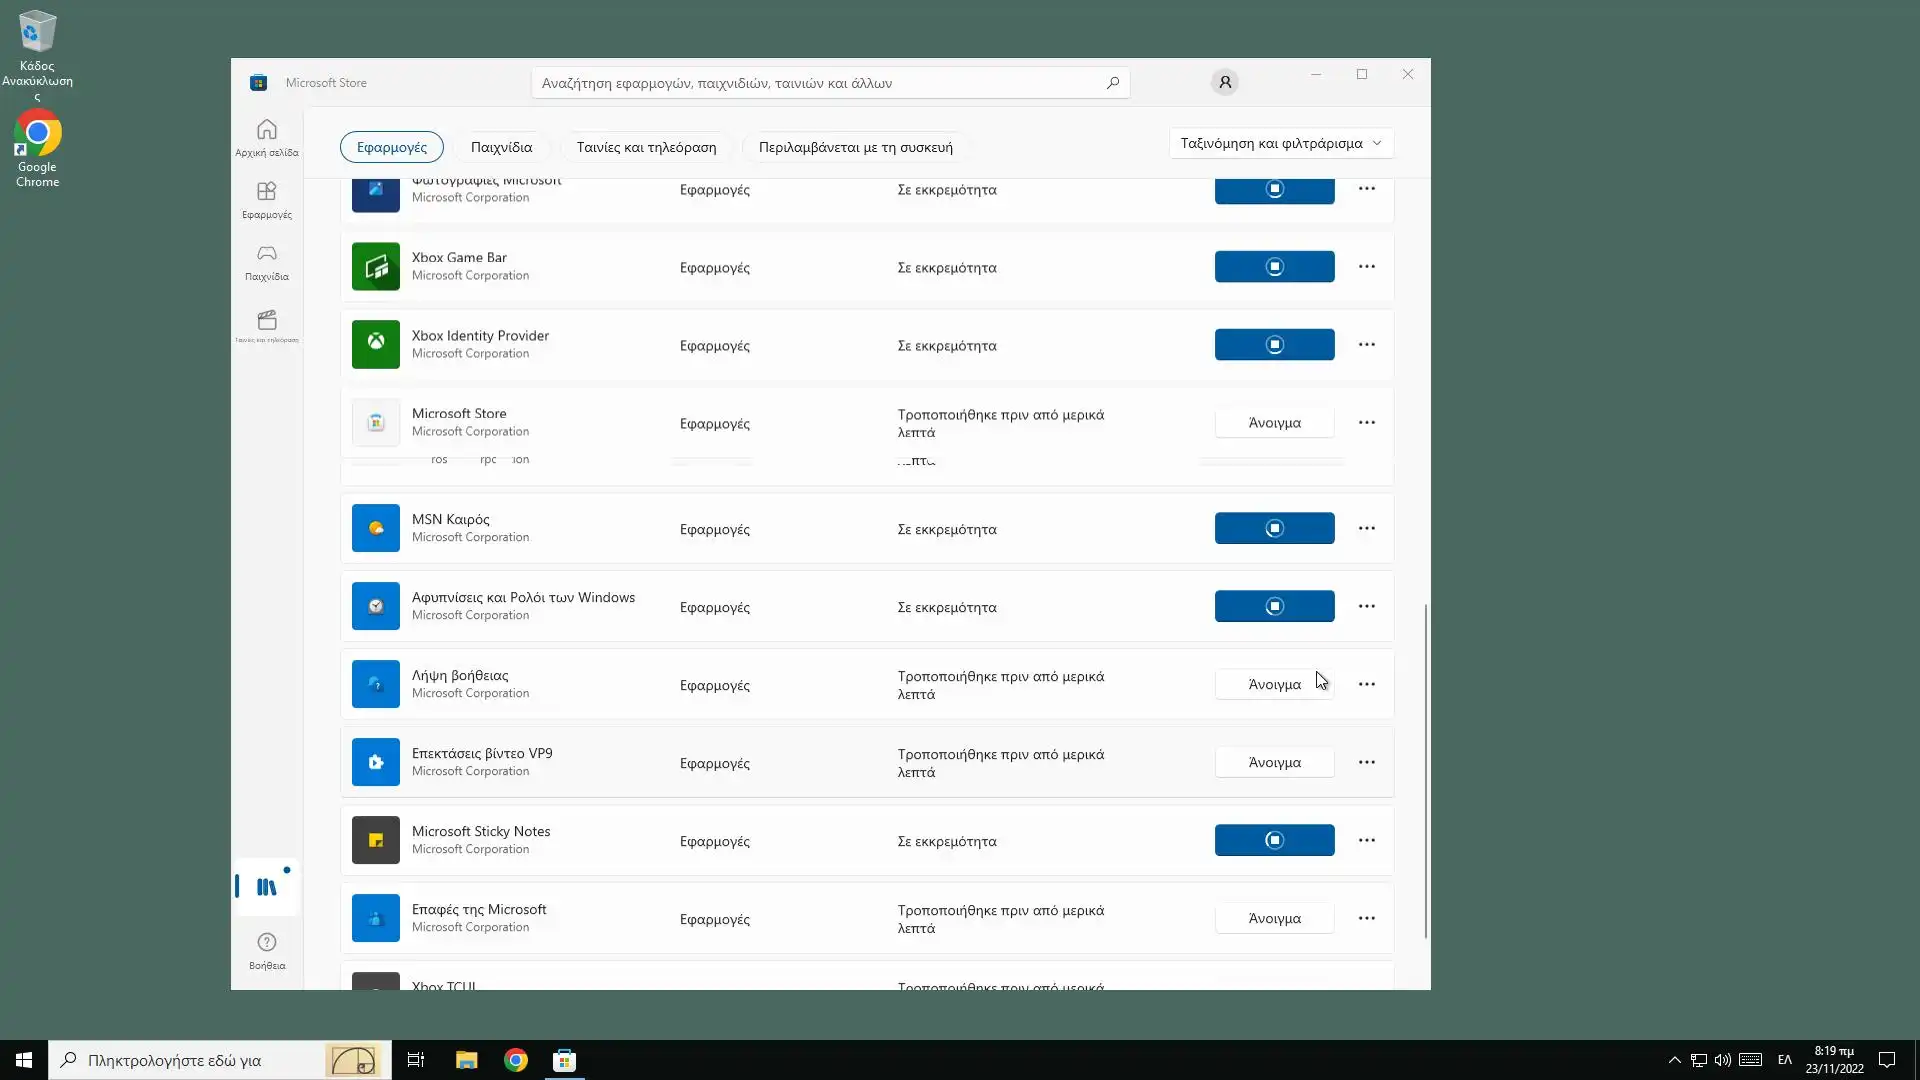Click the search magnifier icon
1920x1080 pixels.
[x=1112, y=83]
